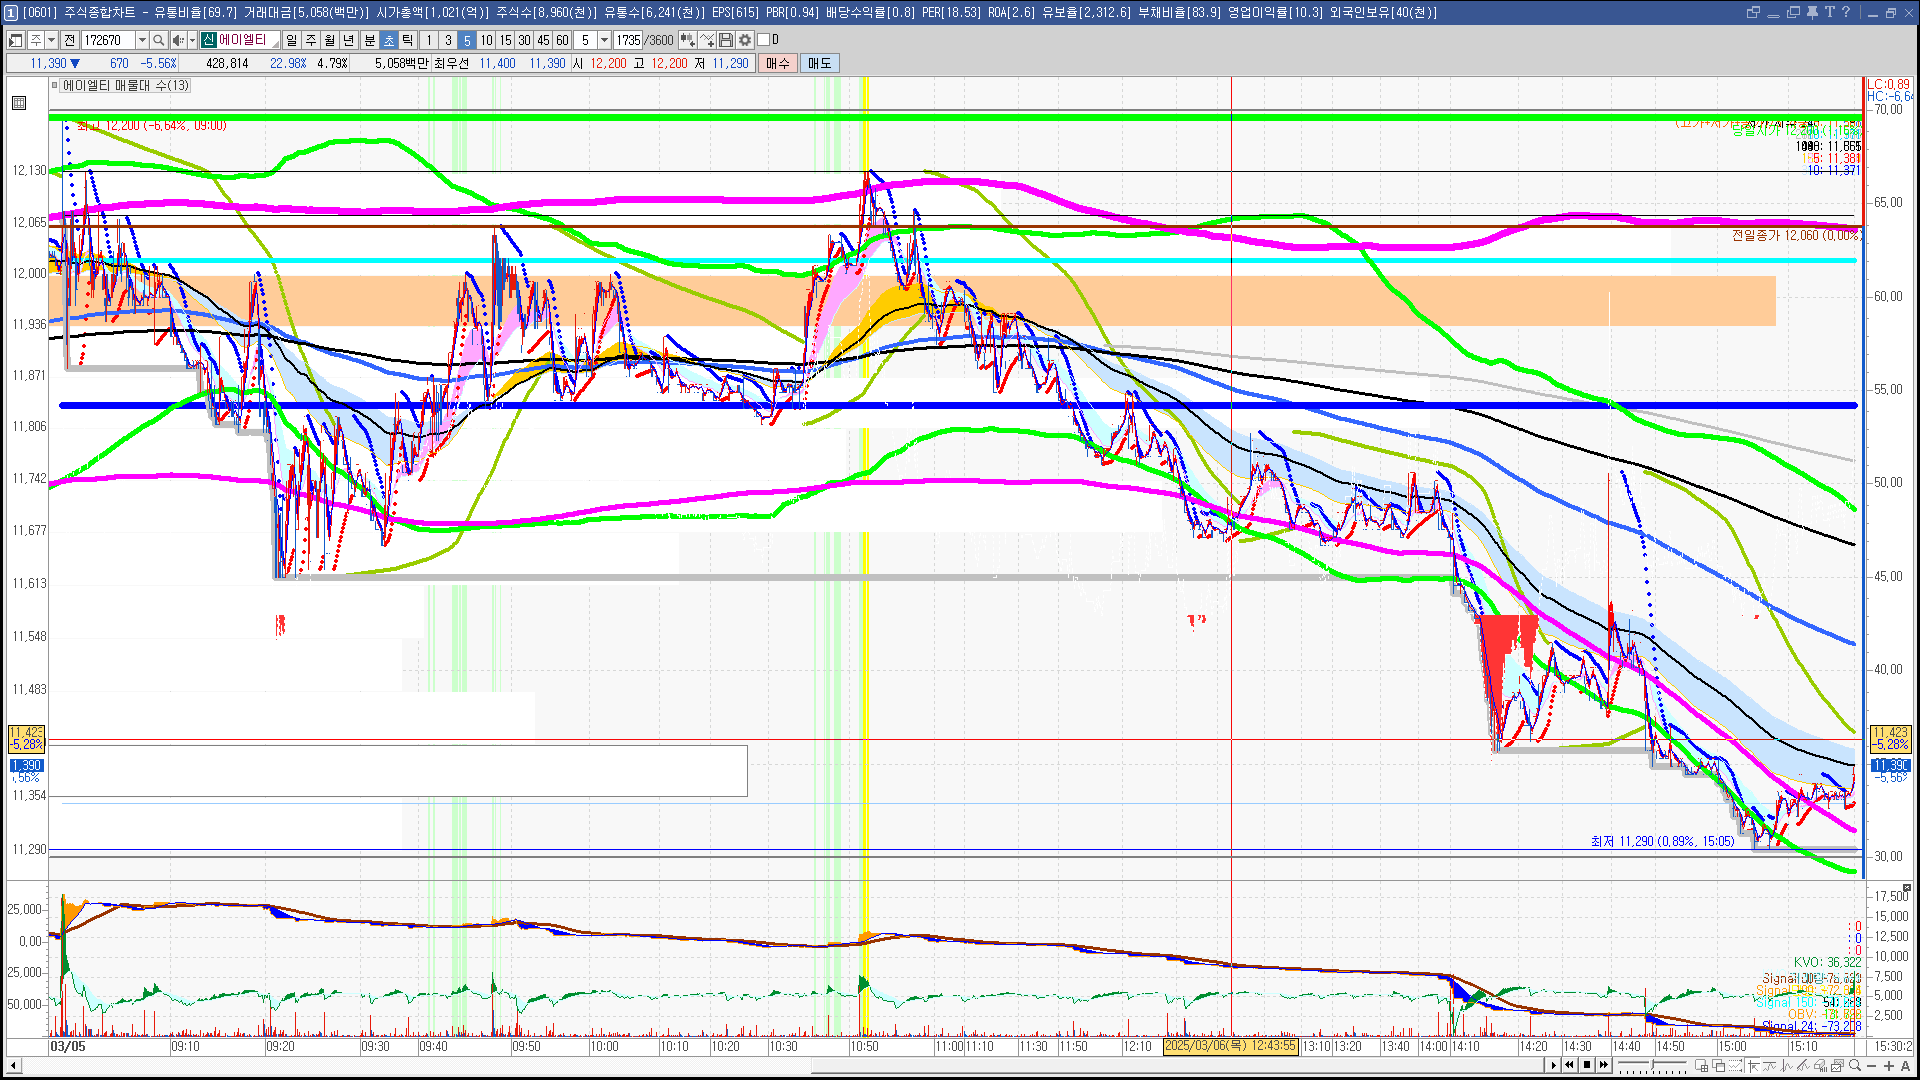Screen dimensions: 1920x1080
Task: Toggle the 일 (daily) chart period
Action: (291, 40)
